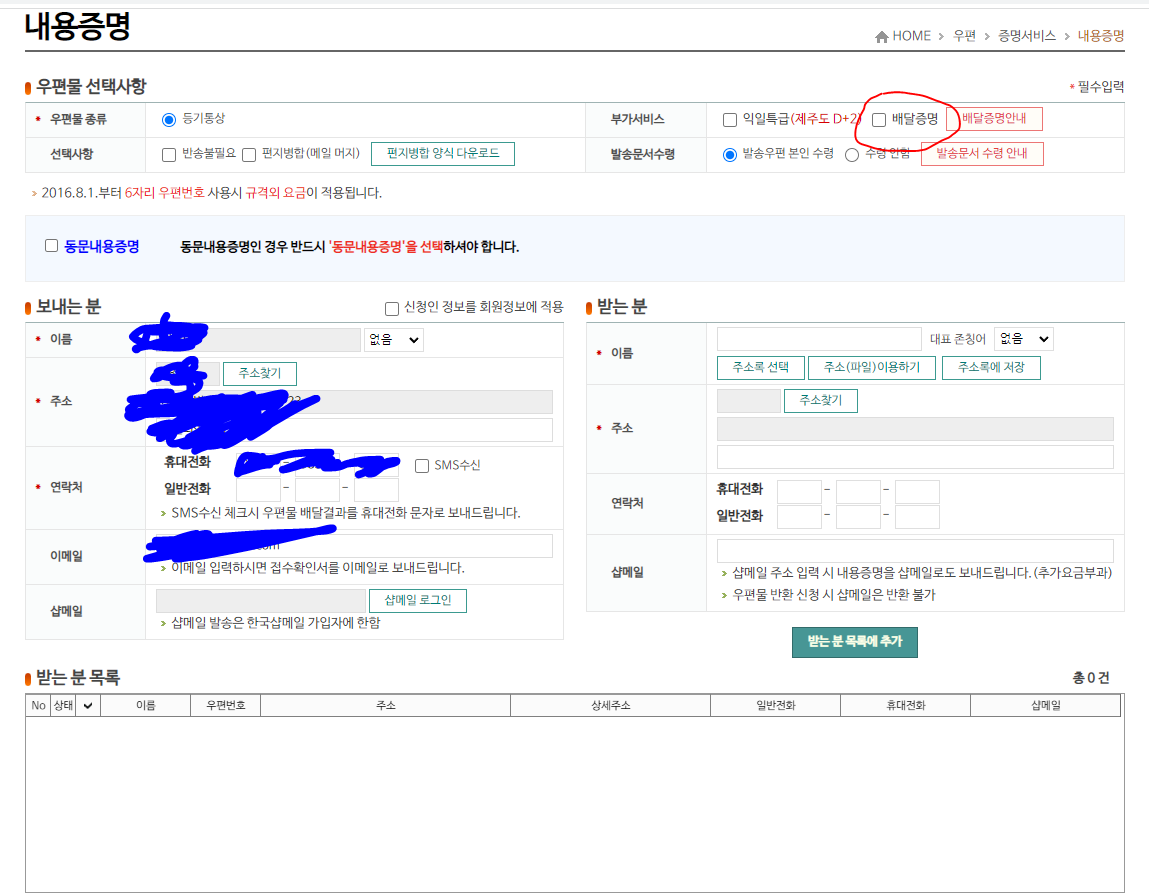Click the 상세주소 column header
Screen dimensions: 1149x895
(x=610, y=706)
